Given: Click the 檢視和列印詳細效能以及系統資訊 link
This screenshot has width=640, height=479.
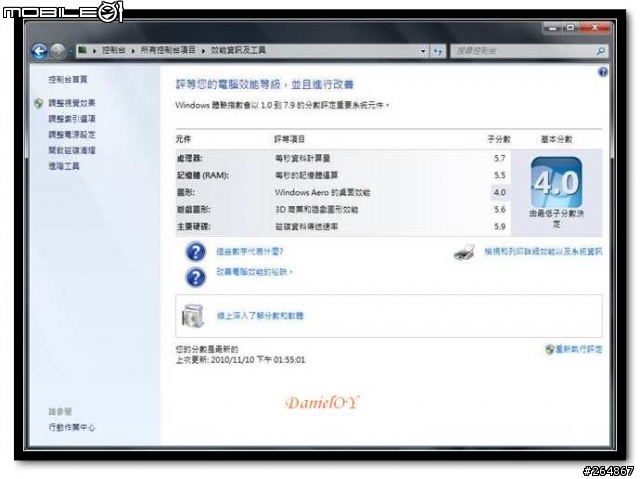Looking at the screenshot, I should [543, 252].
